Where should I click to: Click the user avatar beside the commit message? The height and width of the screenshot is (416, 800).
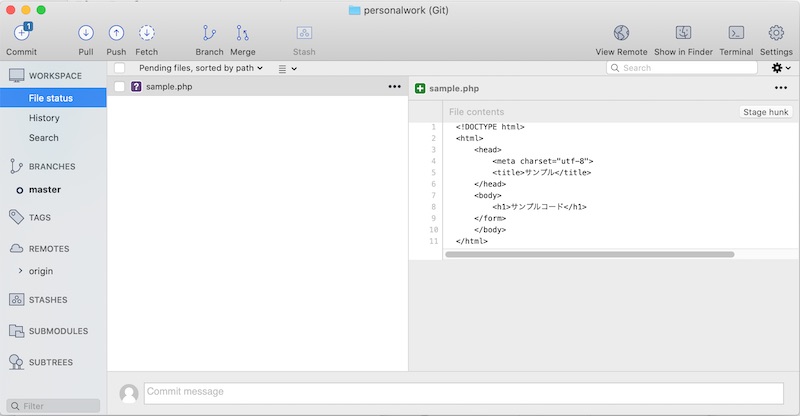tap(129, 394)
